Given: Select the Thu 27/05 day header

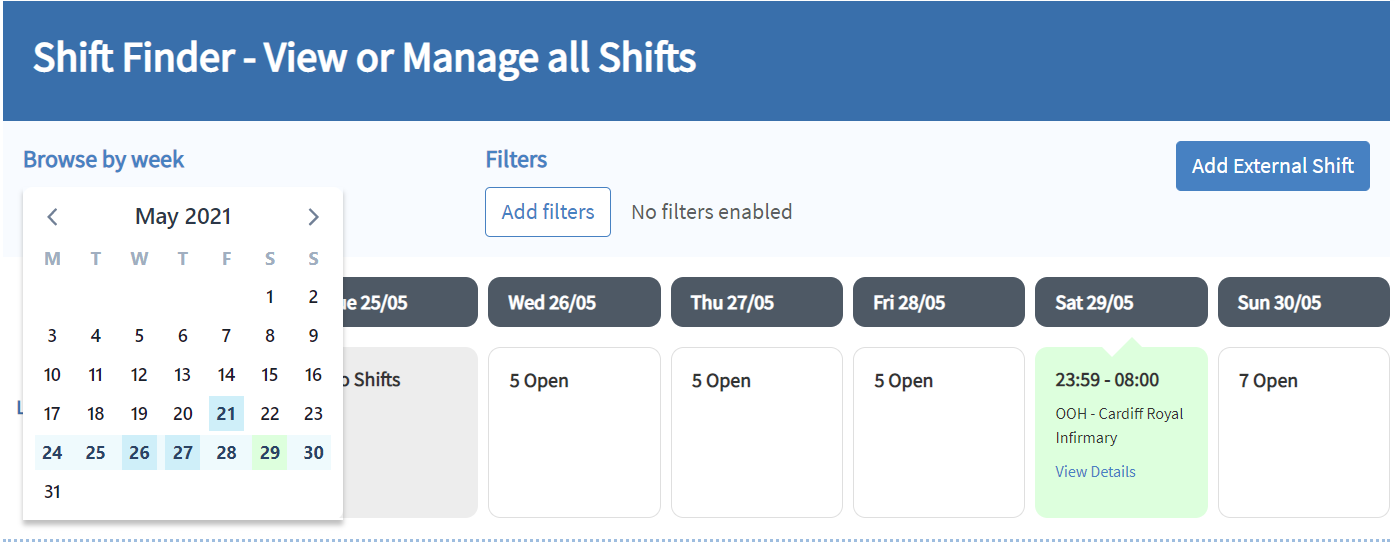Looking at the screenshot, I should (756, 302).
